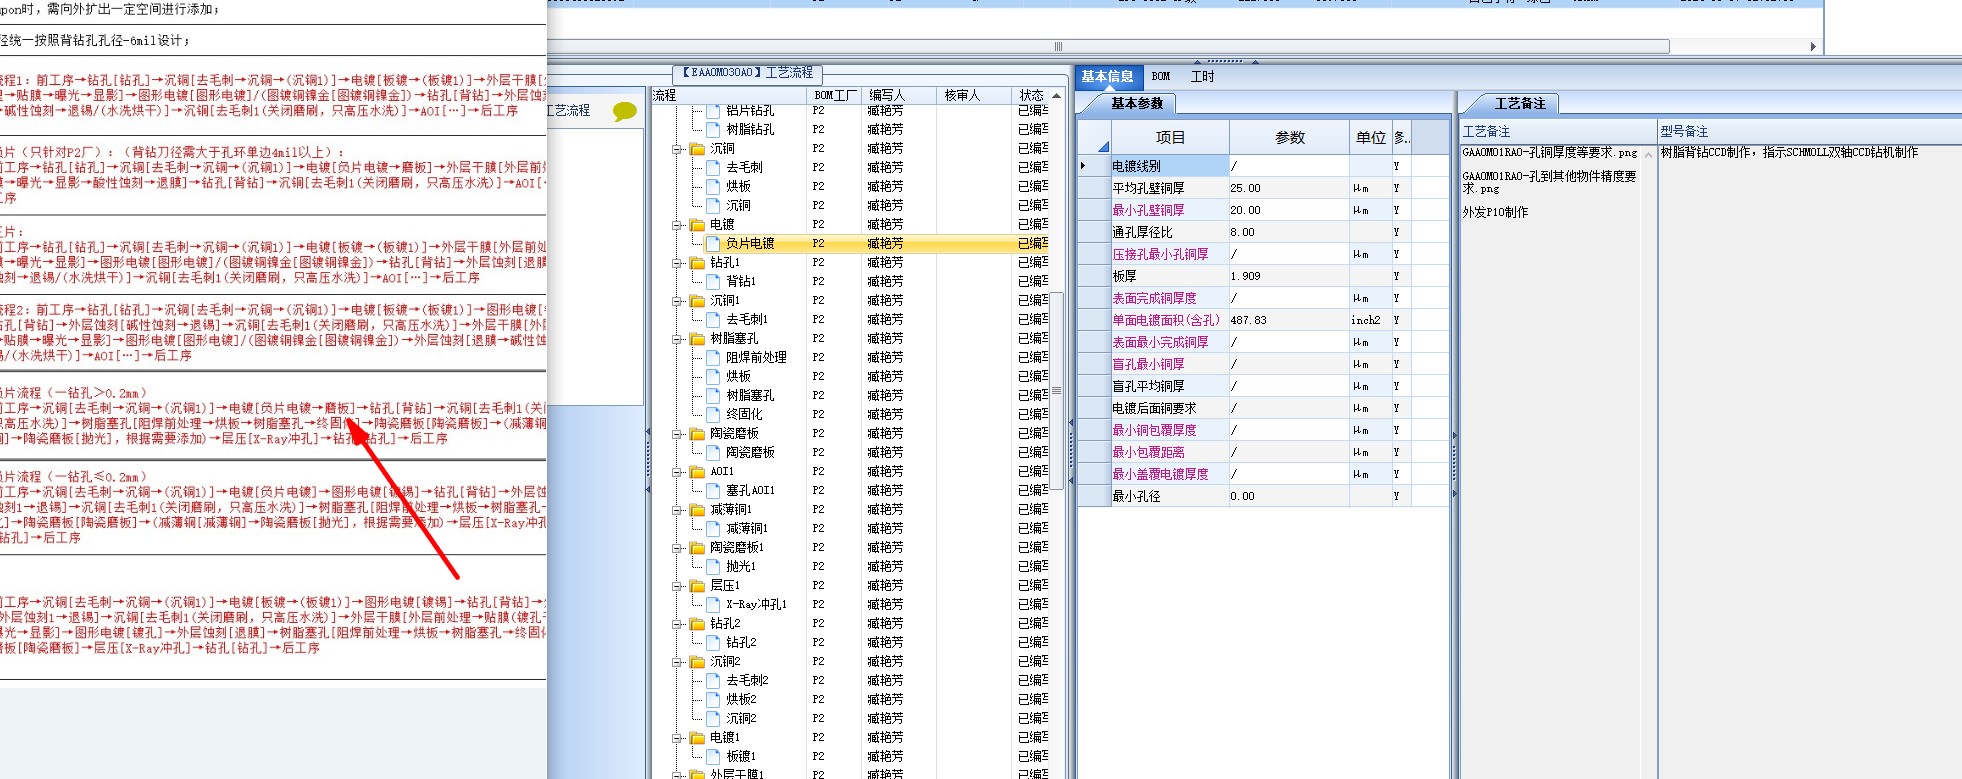Click the 25.00 value for 平均孔壁铜厚
The height and width of the screenshot is (779, 1962).
coord(1289,188)
